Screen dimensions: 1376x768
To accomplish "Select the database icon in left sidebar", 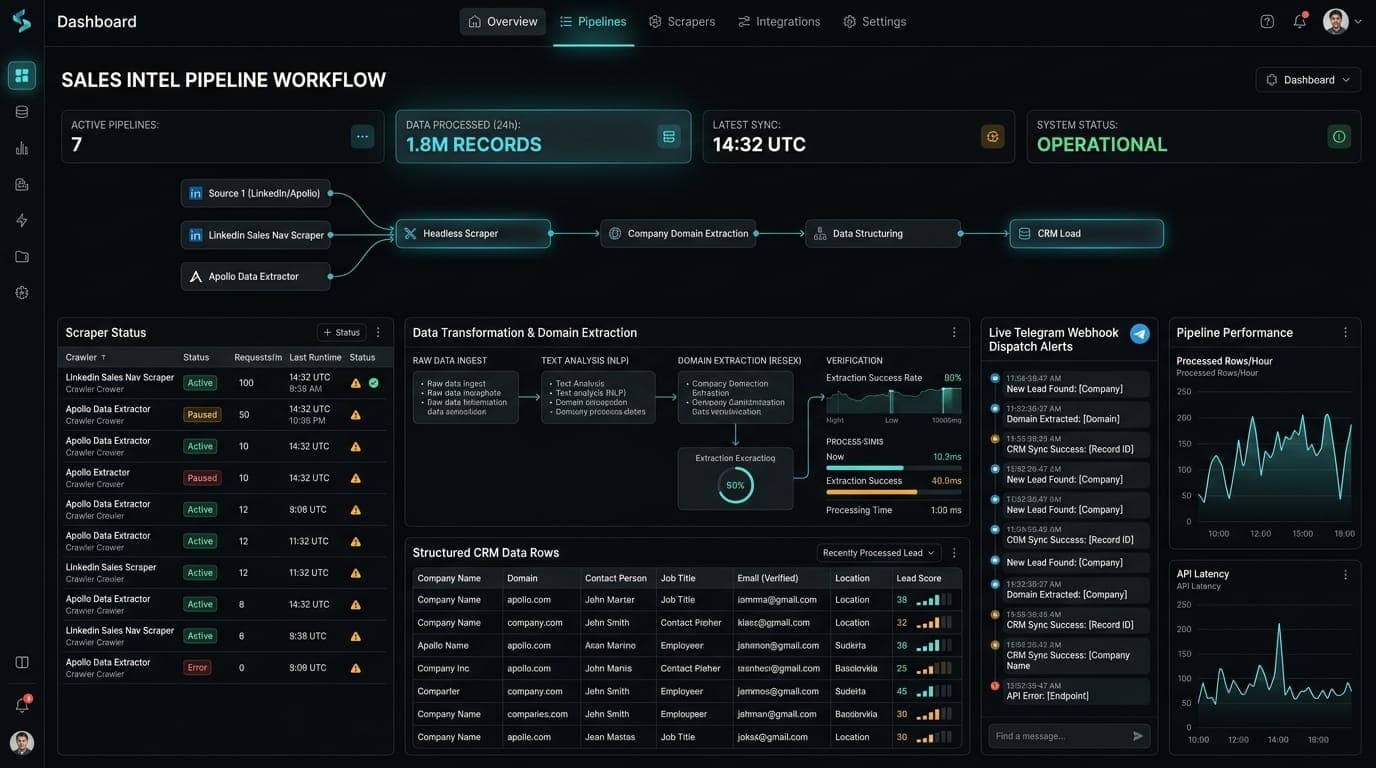I will (22, 112).
